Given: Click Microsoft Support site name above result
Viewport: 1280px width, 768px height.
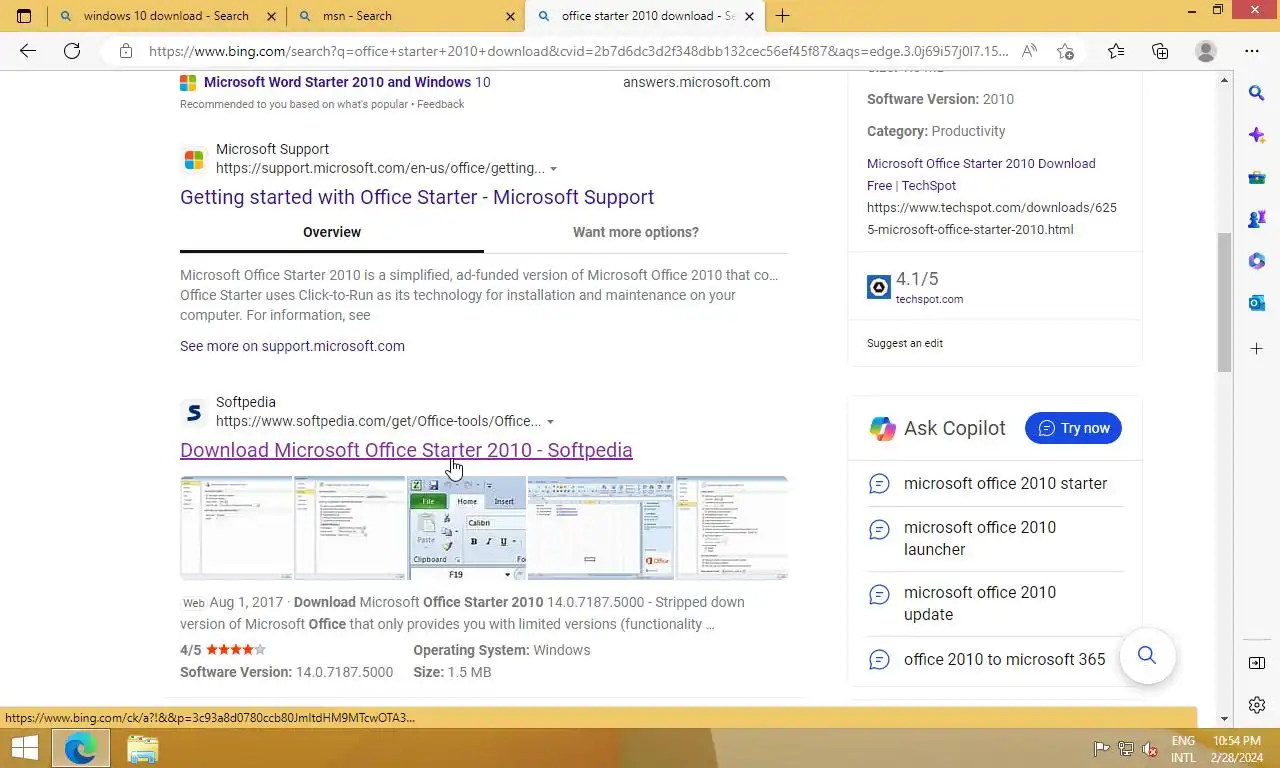Looking at the screenshot, I should click(x=272, y=149).
